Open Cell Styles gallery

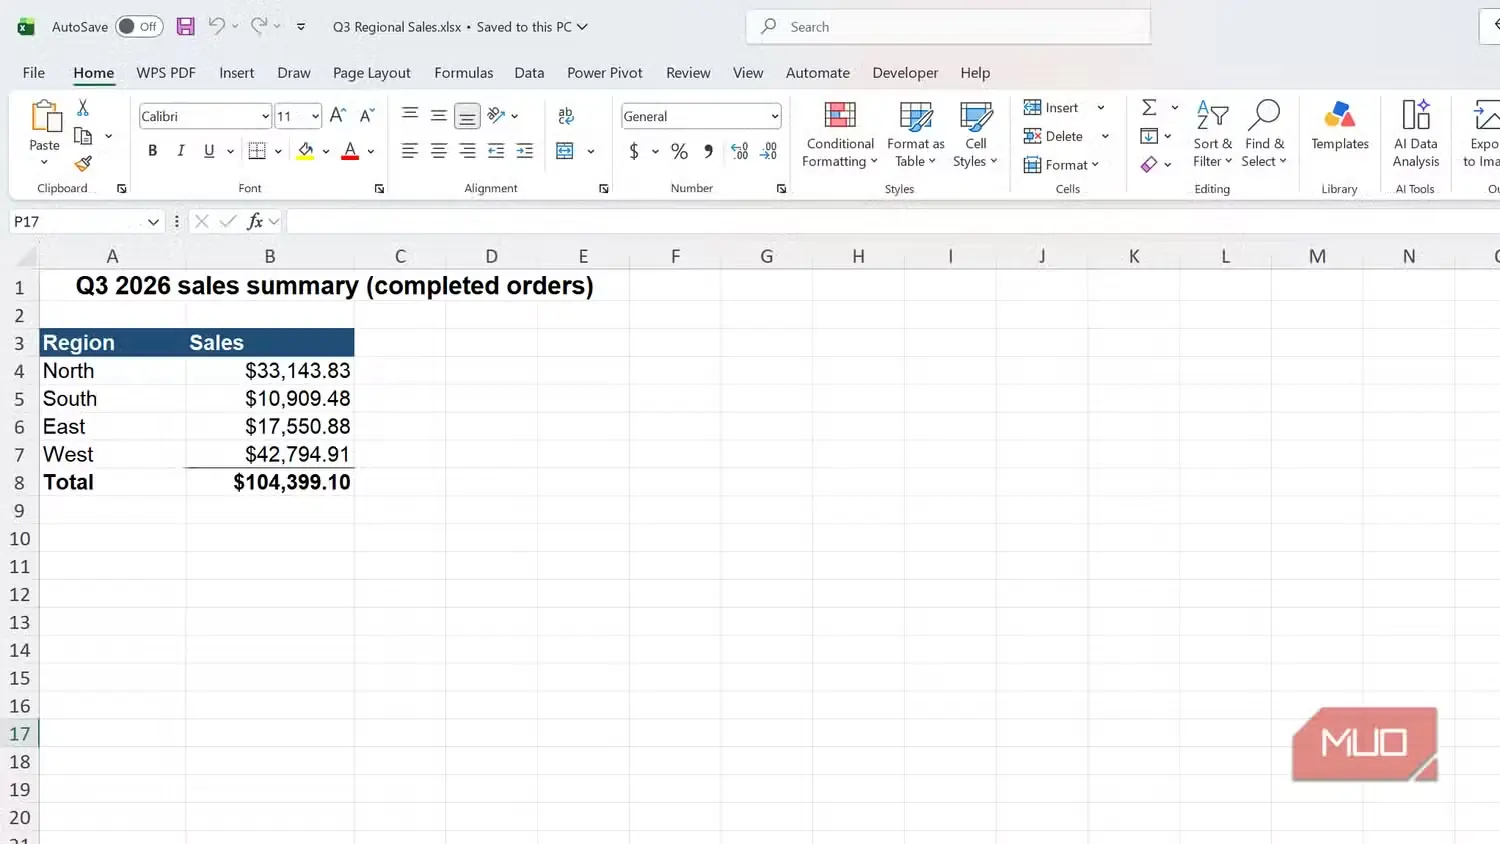[x=975, y=134]
